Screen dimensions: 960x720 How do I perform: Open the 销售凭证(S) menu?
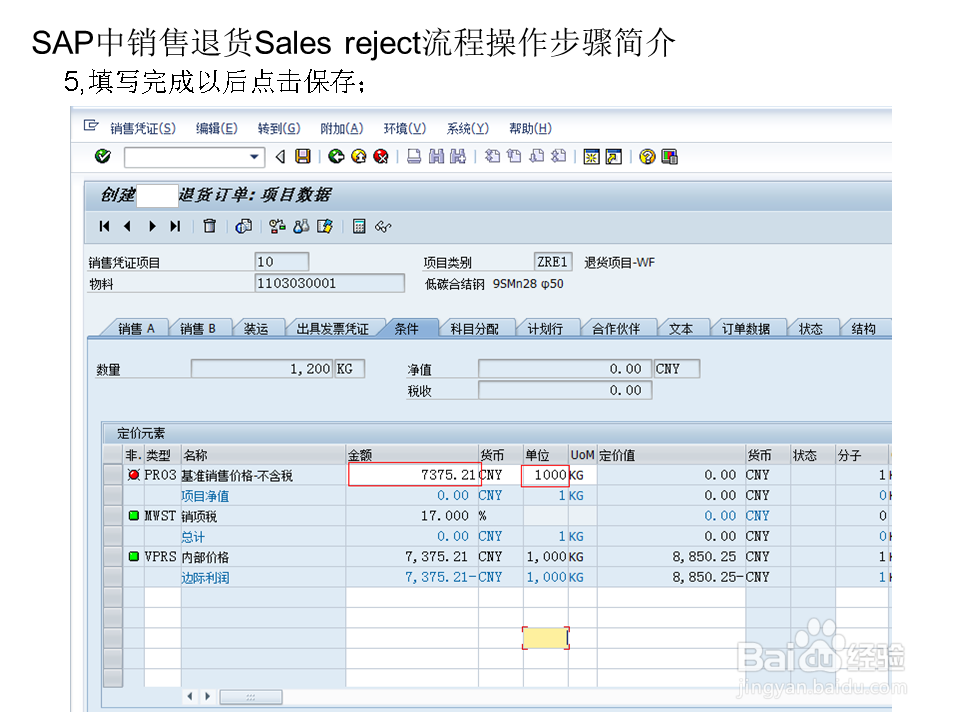point(143,129)
